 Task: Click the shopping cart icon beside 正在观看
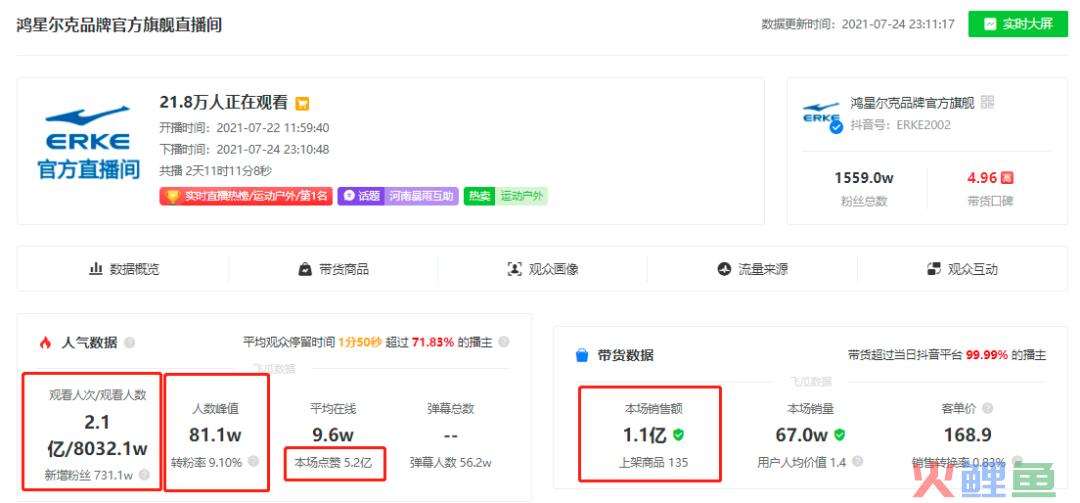click(x=302, y=104)
